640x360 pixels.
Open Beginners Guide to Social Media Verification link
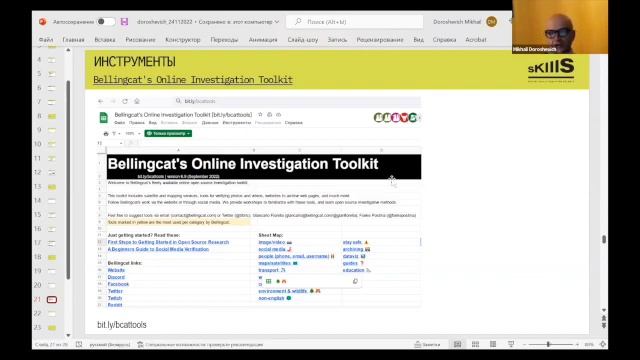click(158, 249)
